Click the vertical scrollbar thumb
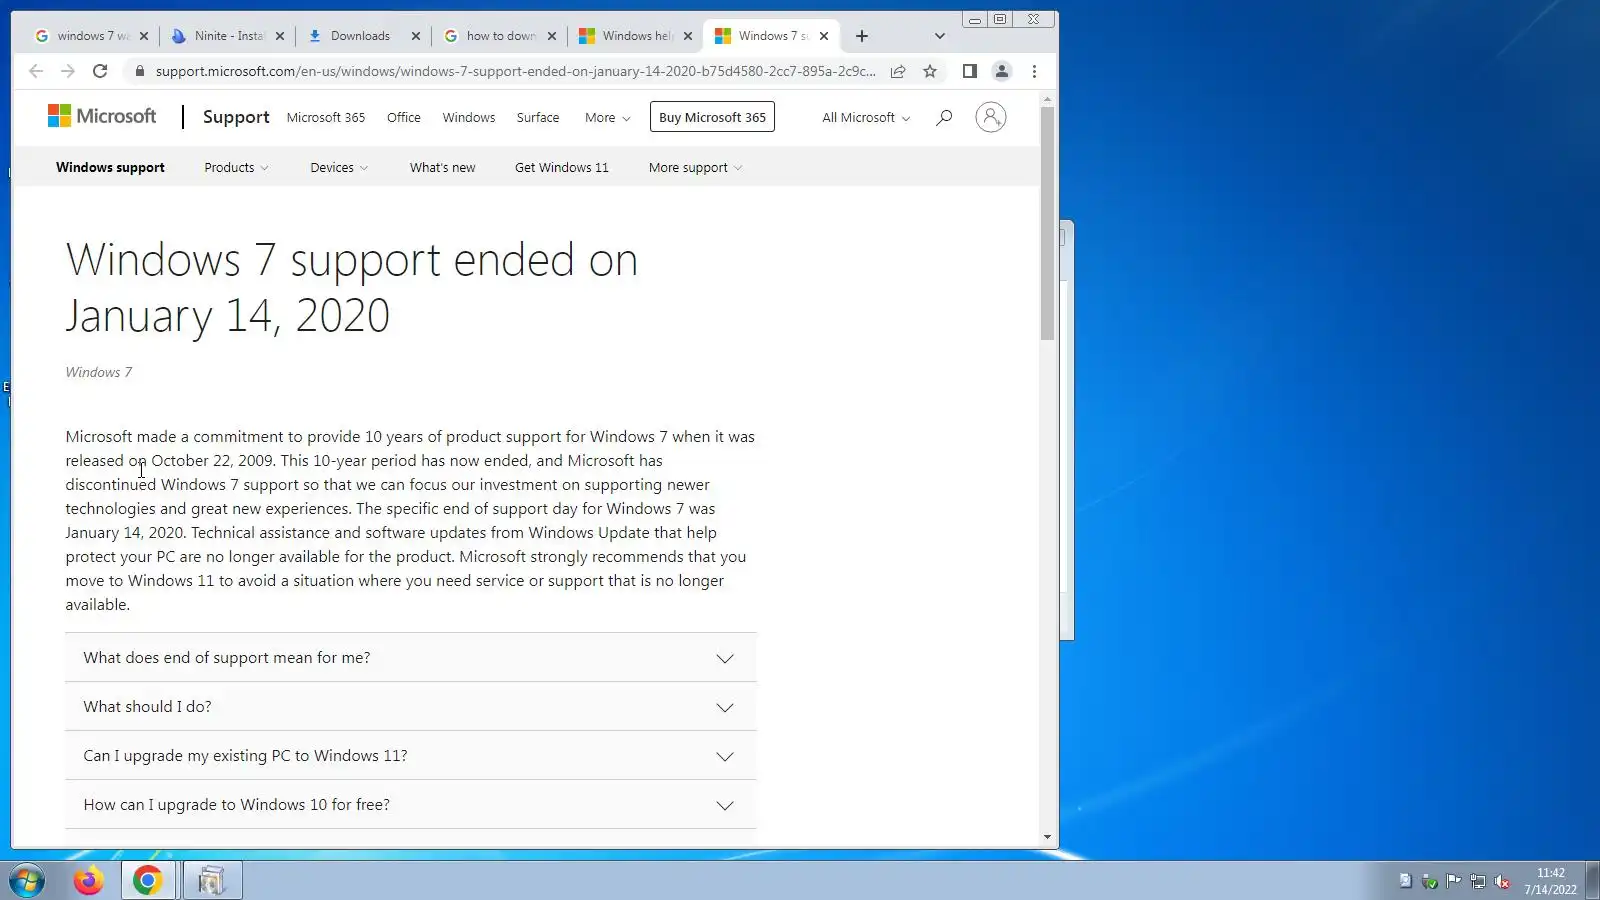1600x900 pixels. coord(1047,223)
